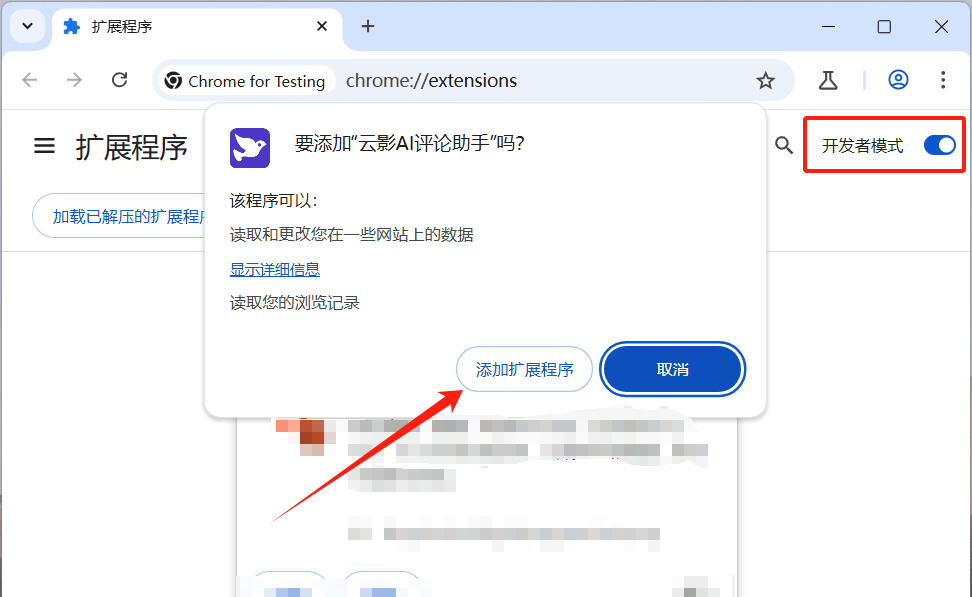Click the chrome://extensions address bar
Viewport: 972px width, 597px height.
click(540, 81)
